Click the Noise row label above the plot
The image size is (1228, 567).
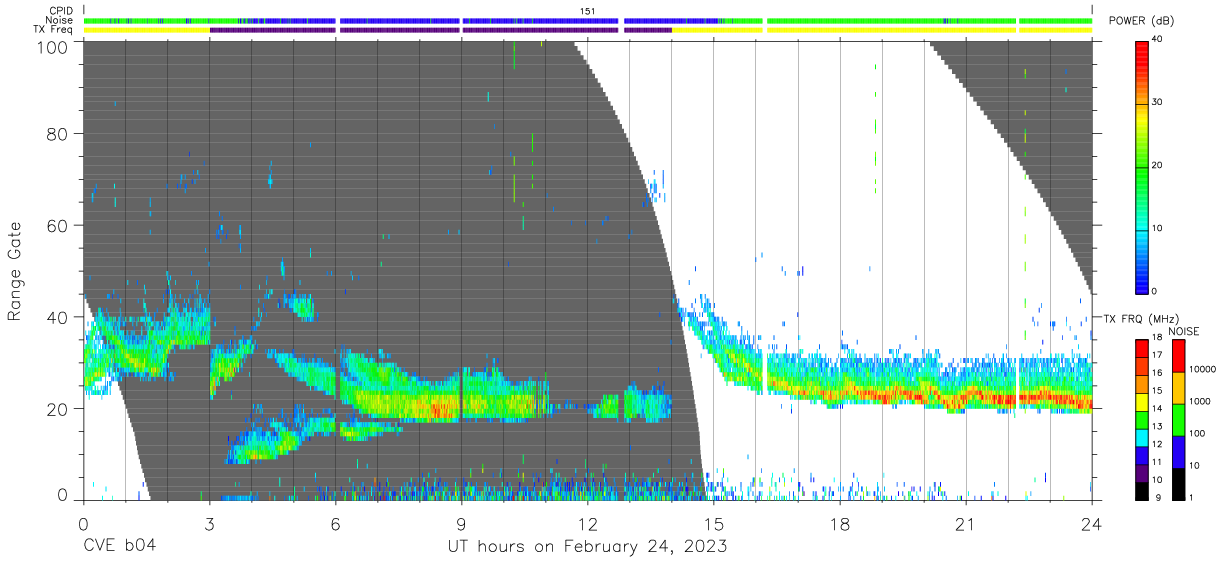[60, 20]
